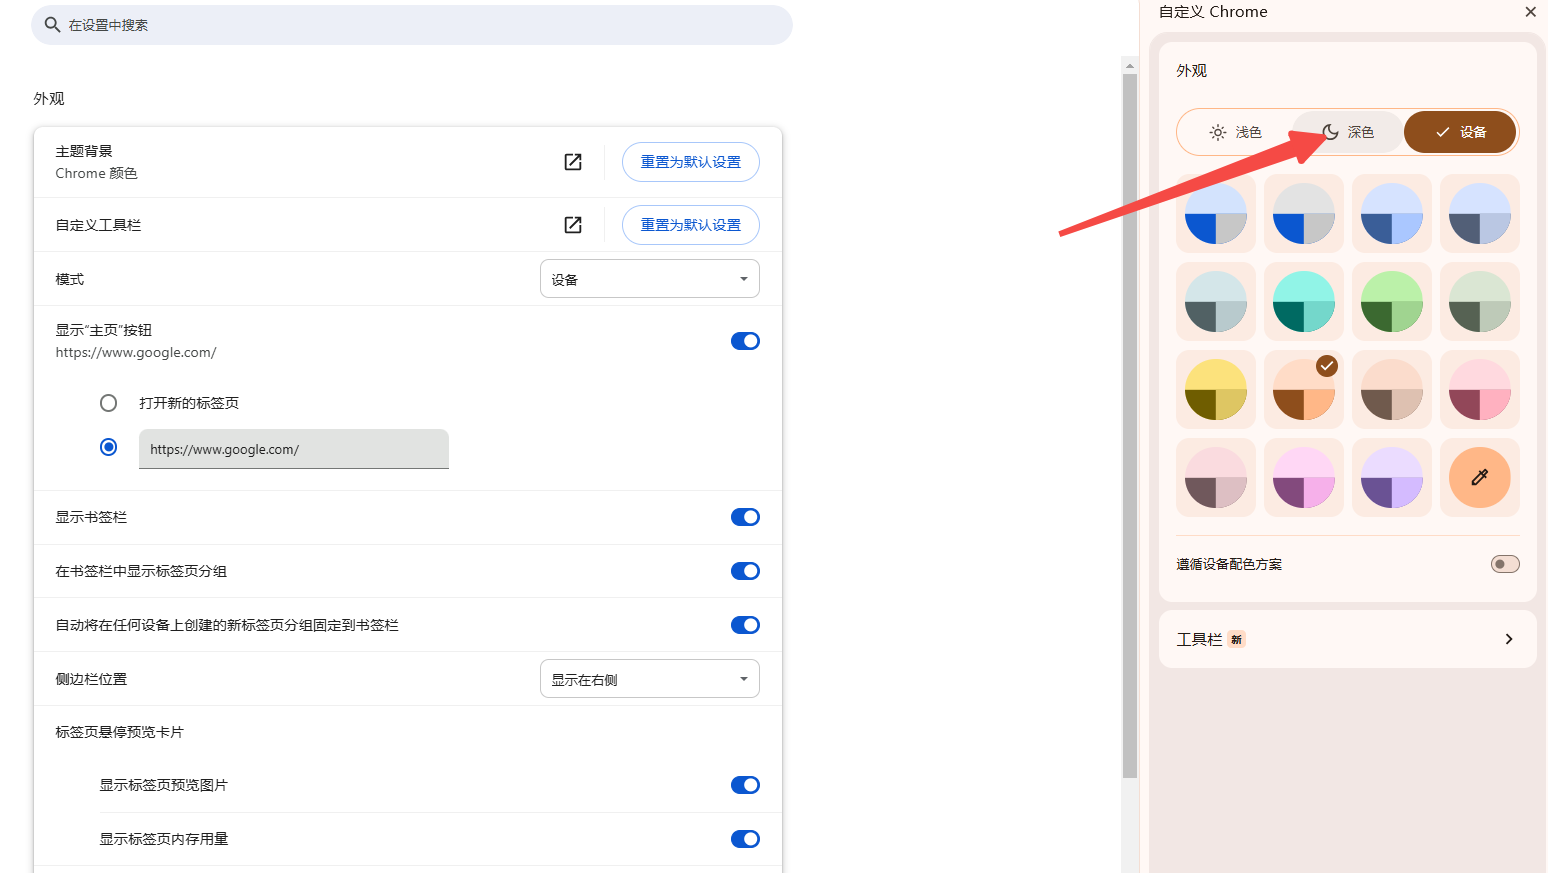This screenshot has width=1548, height=873.
Task: Toggle 显示标签页预览图片 switch
Action: click(x=745, y=785)
